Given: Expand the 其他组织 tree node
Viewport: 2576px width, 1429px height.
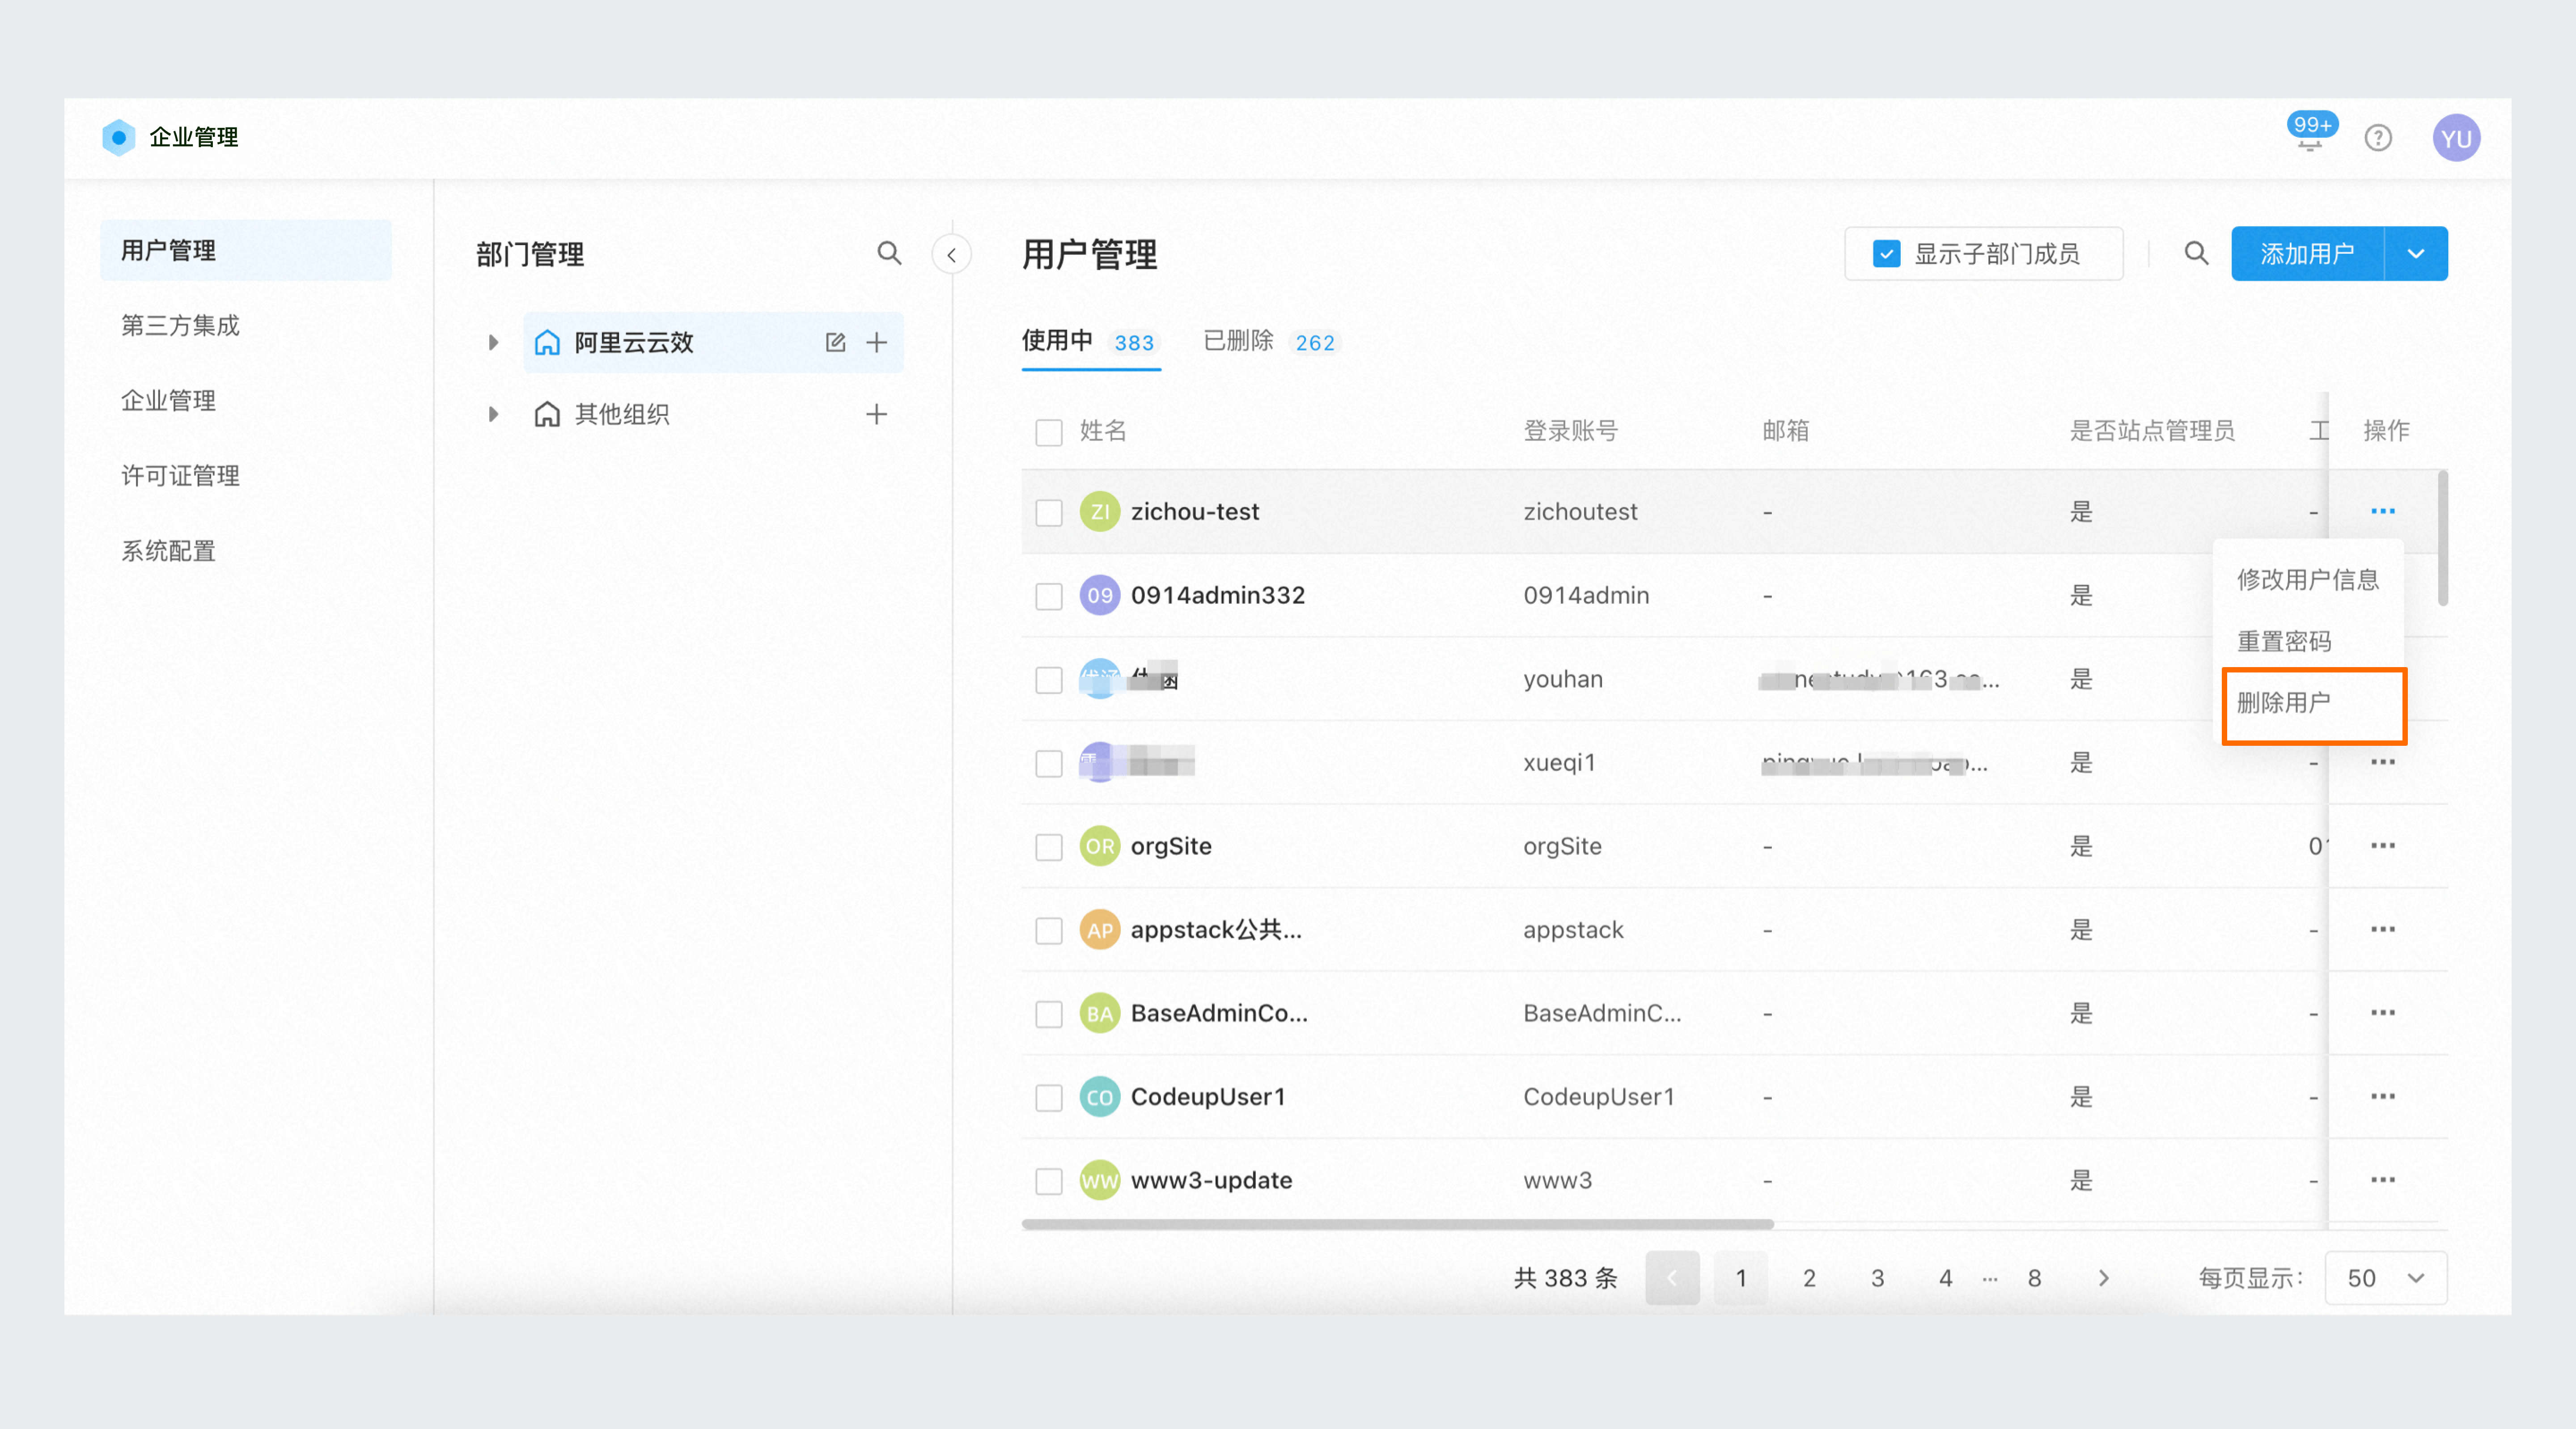Looking at the screenshot, I should click(493, 414).
